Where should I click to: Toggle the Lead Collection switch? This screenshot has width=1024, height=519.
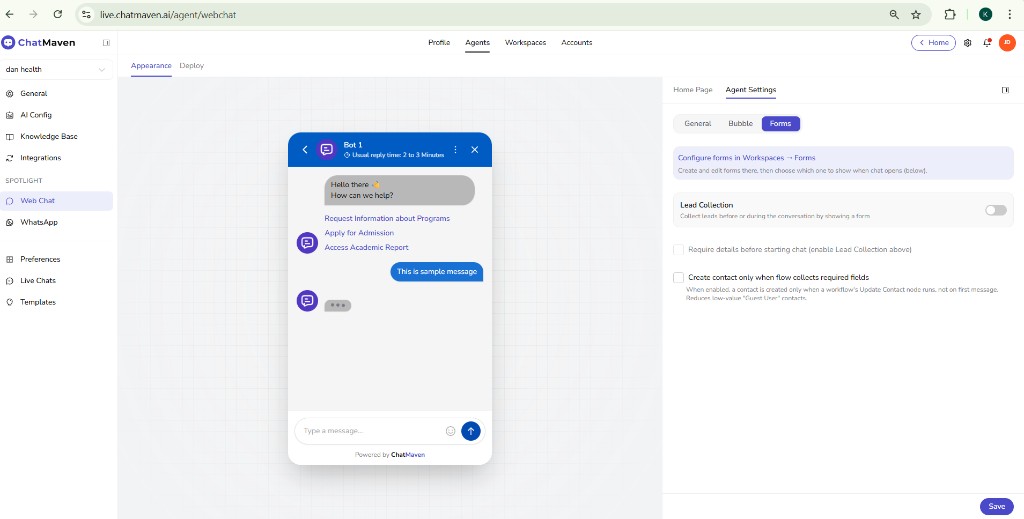point(996,210)
